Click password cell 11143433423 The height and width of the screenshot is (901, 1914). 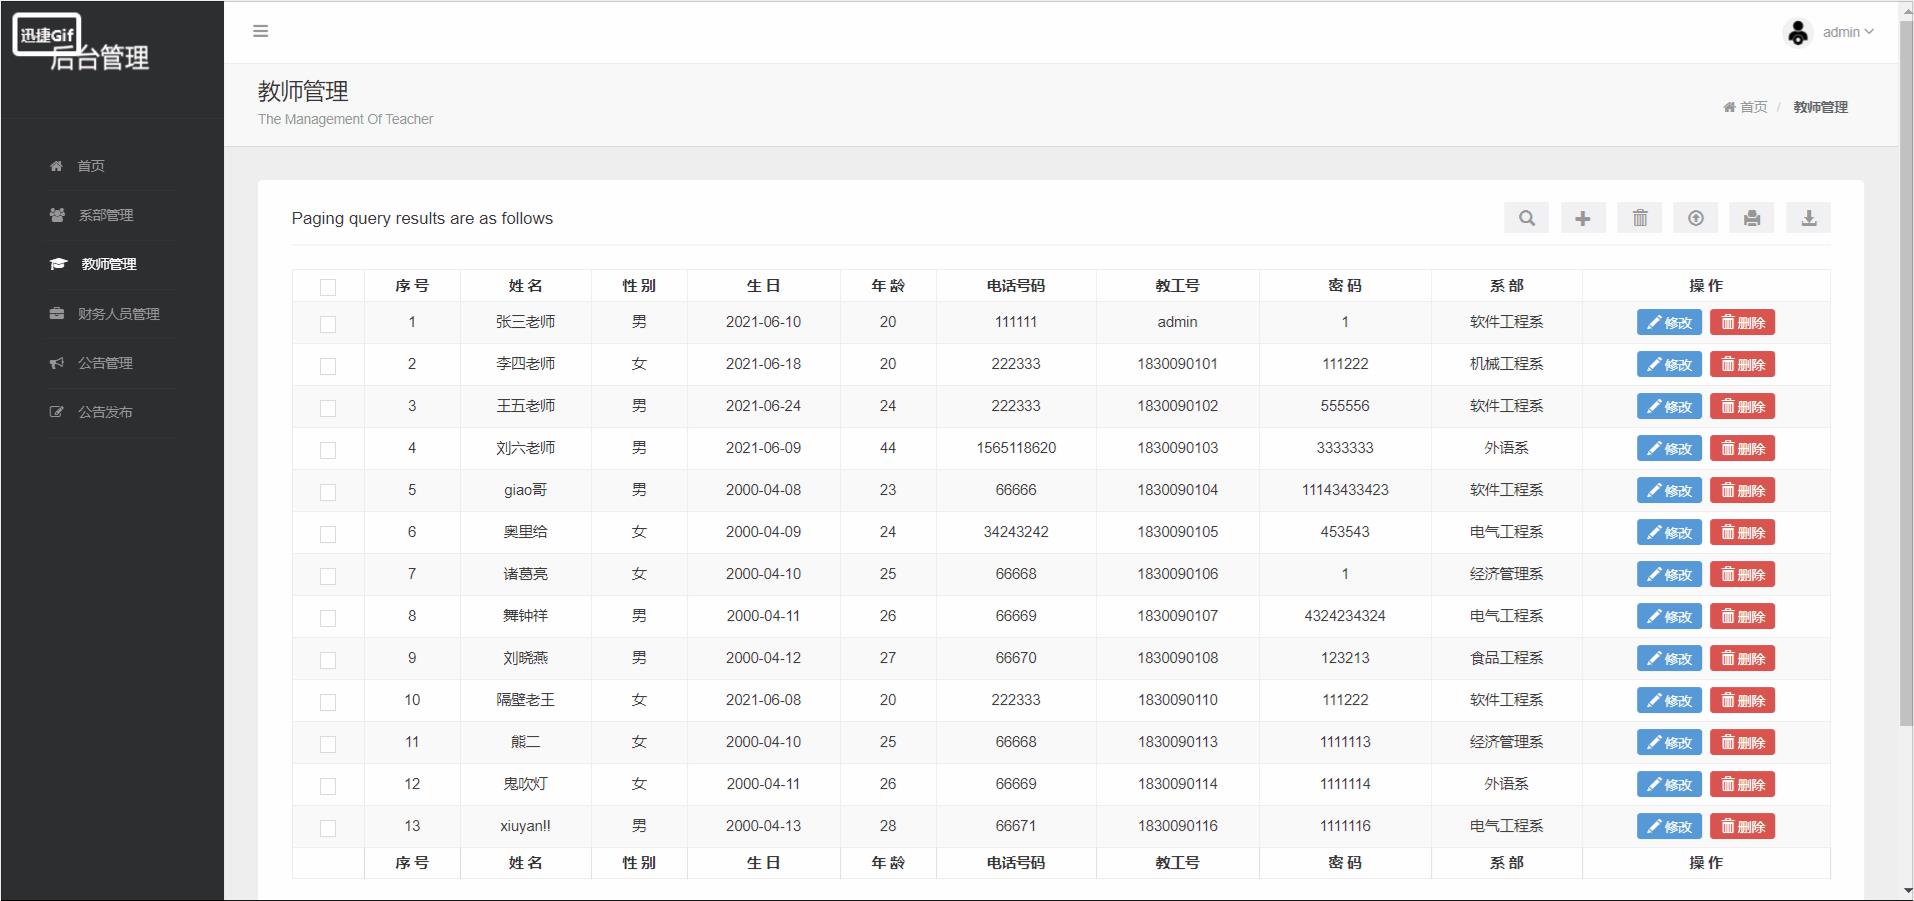coord(1345,490)
